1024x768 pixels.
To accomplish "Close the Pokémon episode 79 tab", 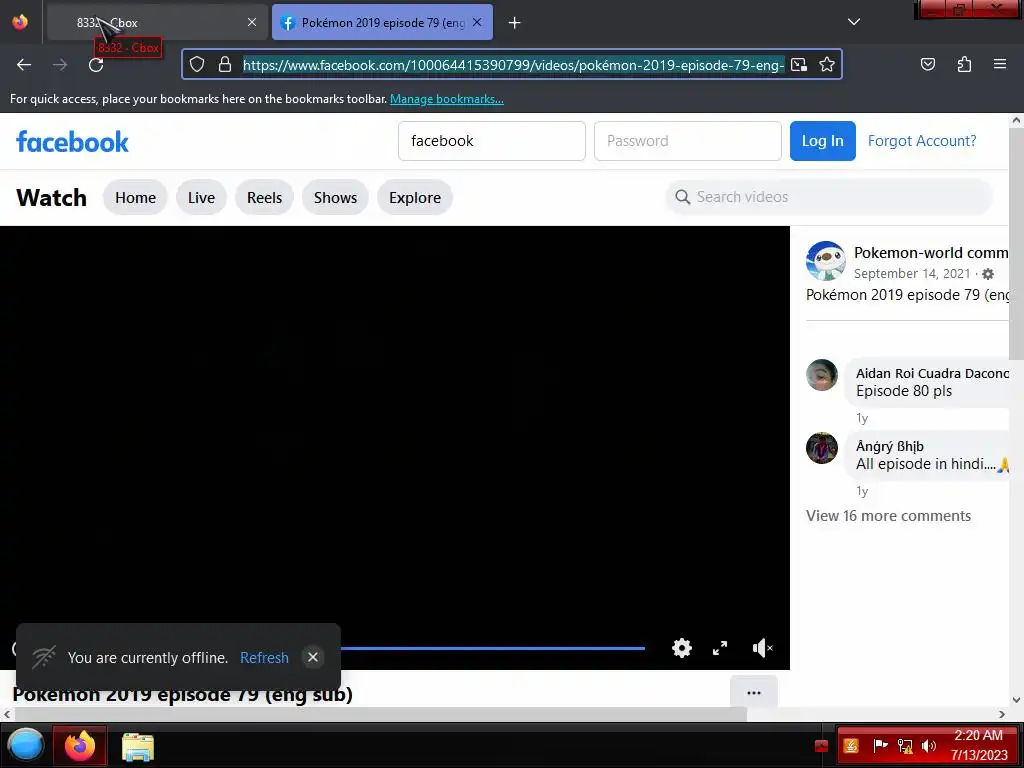I will [x=477, y=23].
